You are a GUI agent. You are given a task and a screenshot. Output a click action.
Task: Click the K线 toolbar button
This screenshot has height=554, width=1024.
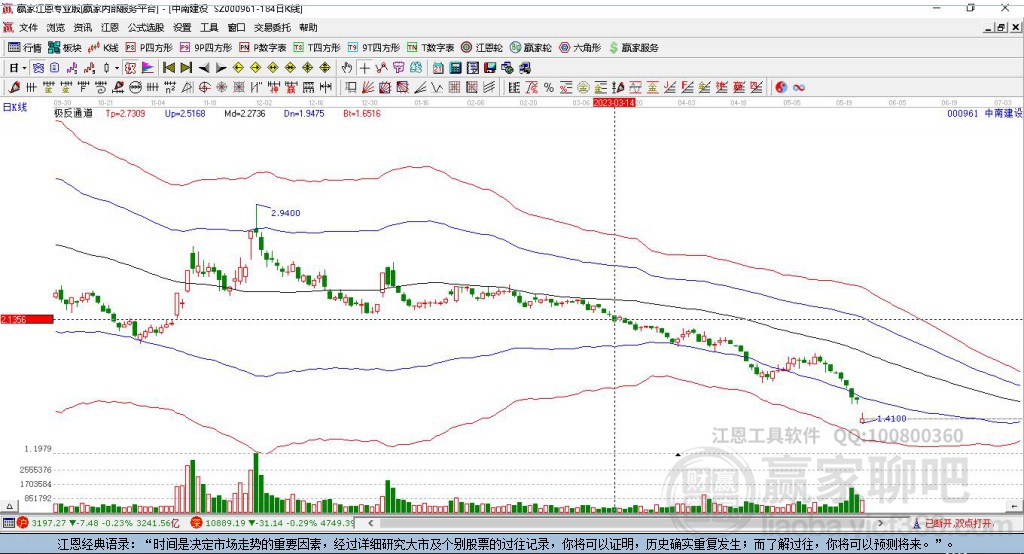[x=103, y=48]
